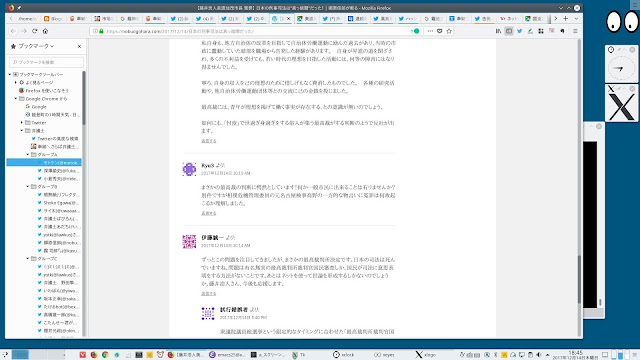640x360 pixels.
Task: Expand the Twitter bookmark folder
Action: (x=22, y=122)
